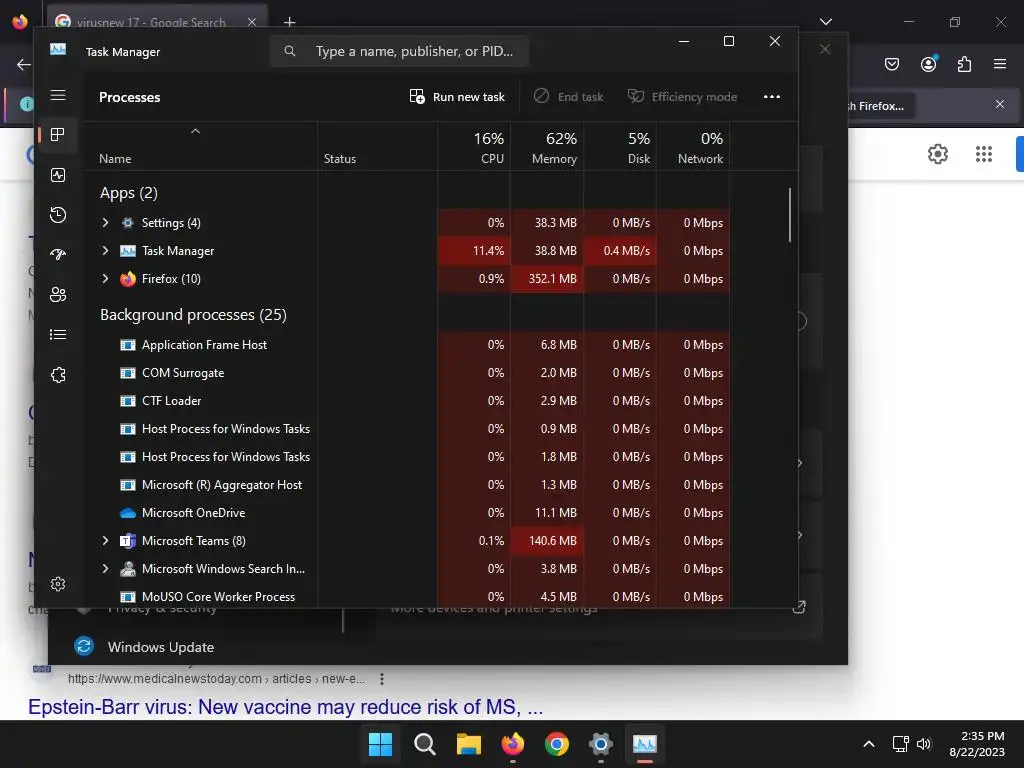1024x768 pixels.
Task: Open the Users page icon in sidebar
Action: click(x=58, y=295)
